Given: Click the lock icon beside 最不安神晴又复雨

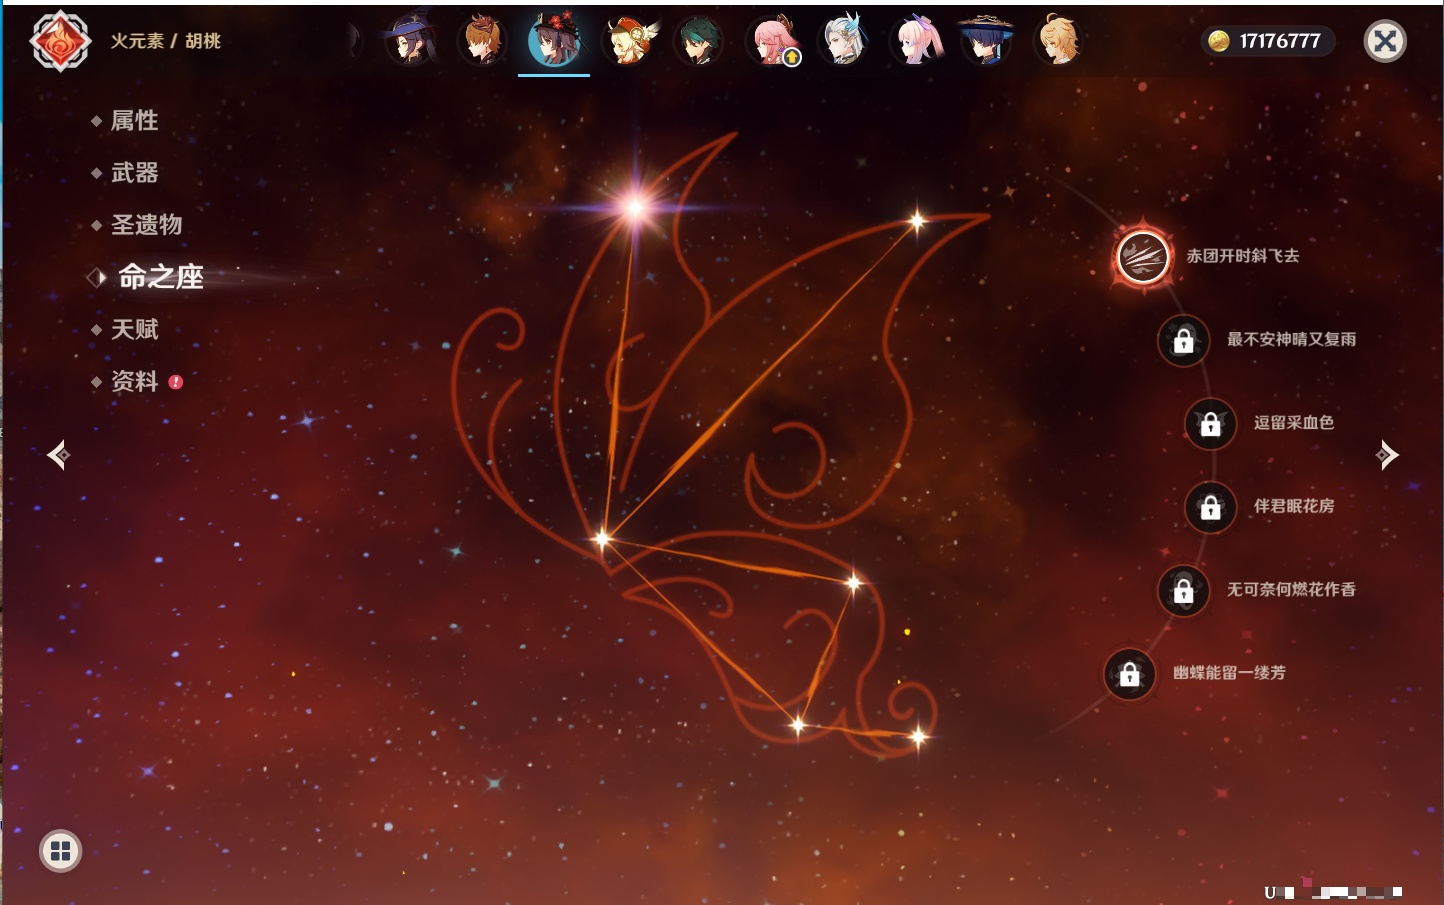Looking at the screenshot, I should tap(1183, 340).
